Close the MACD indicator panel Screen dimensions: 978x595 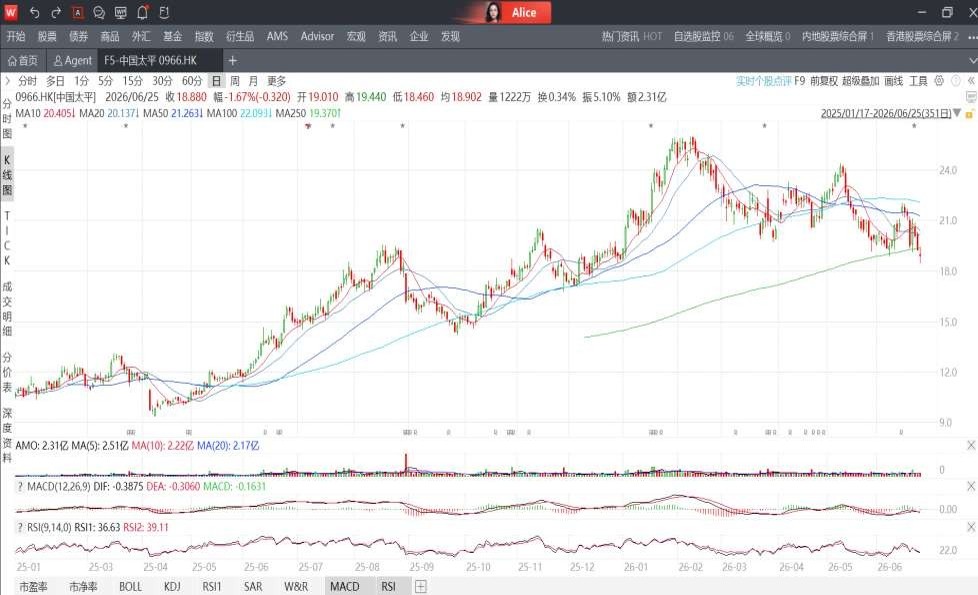pyautogui.click(x=971, y=486)
